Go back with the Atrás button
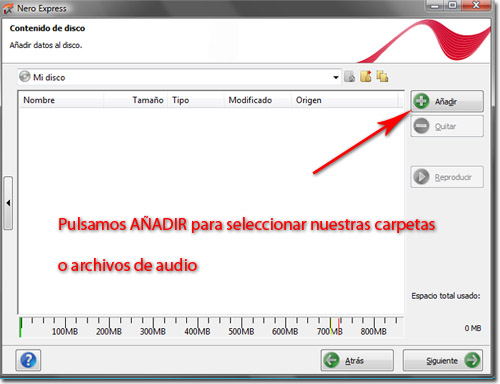The width and height of the screenshot is (500, 384). click(357, 360)
